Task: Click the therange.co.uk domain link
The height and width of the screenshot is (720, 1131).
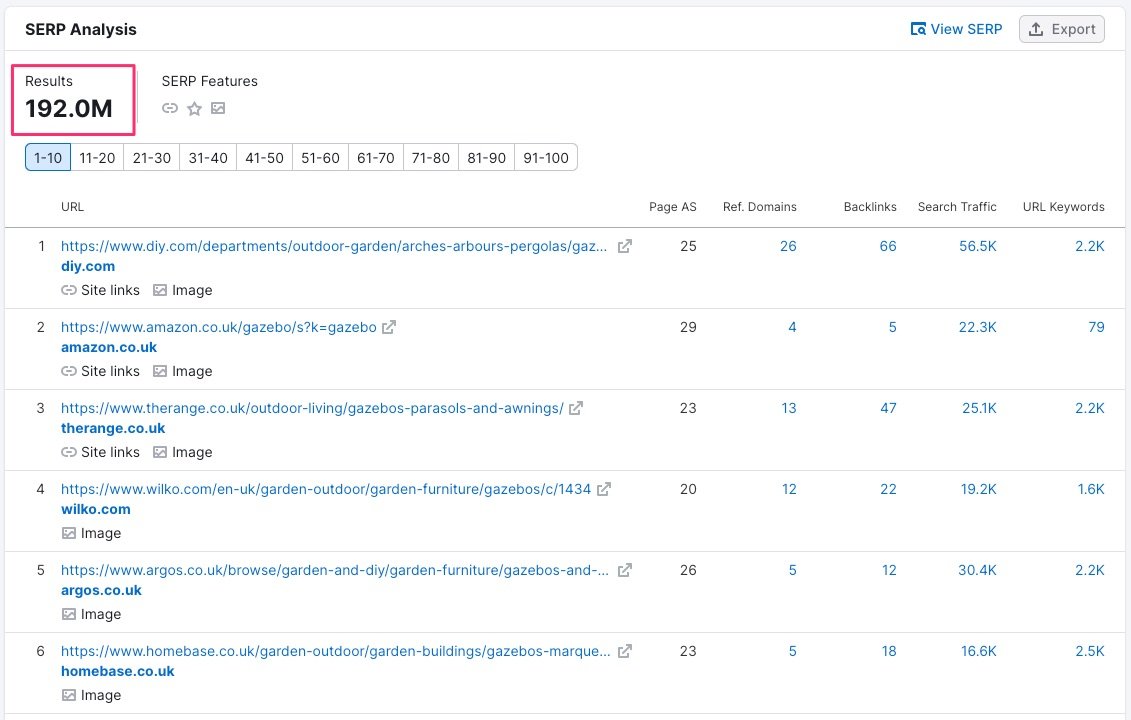Action: (x=113, y=428)
